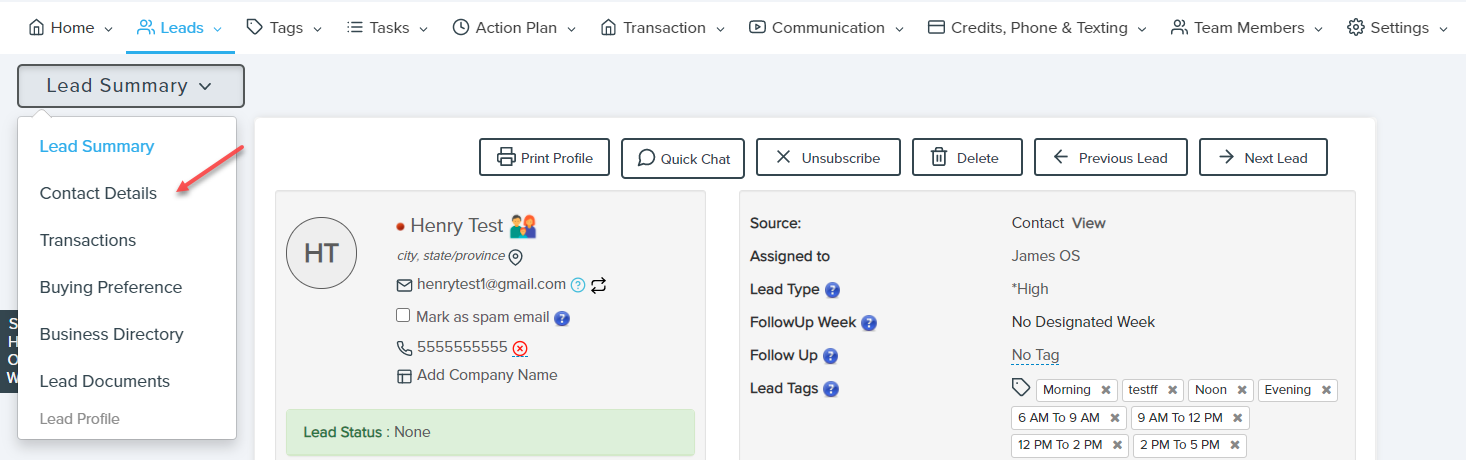Click Add Company Name field
1466x460 pixels.
click(x=487, y=375)
